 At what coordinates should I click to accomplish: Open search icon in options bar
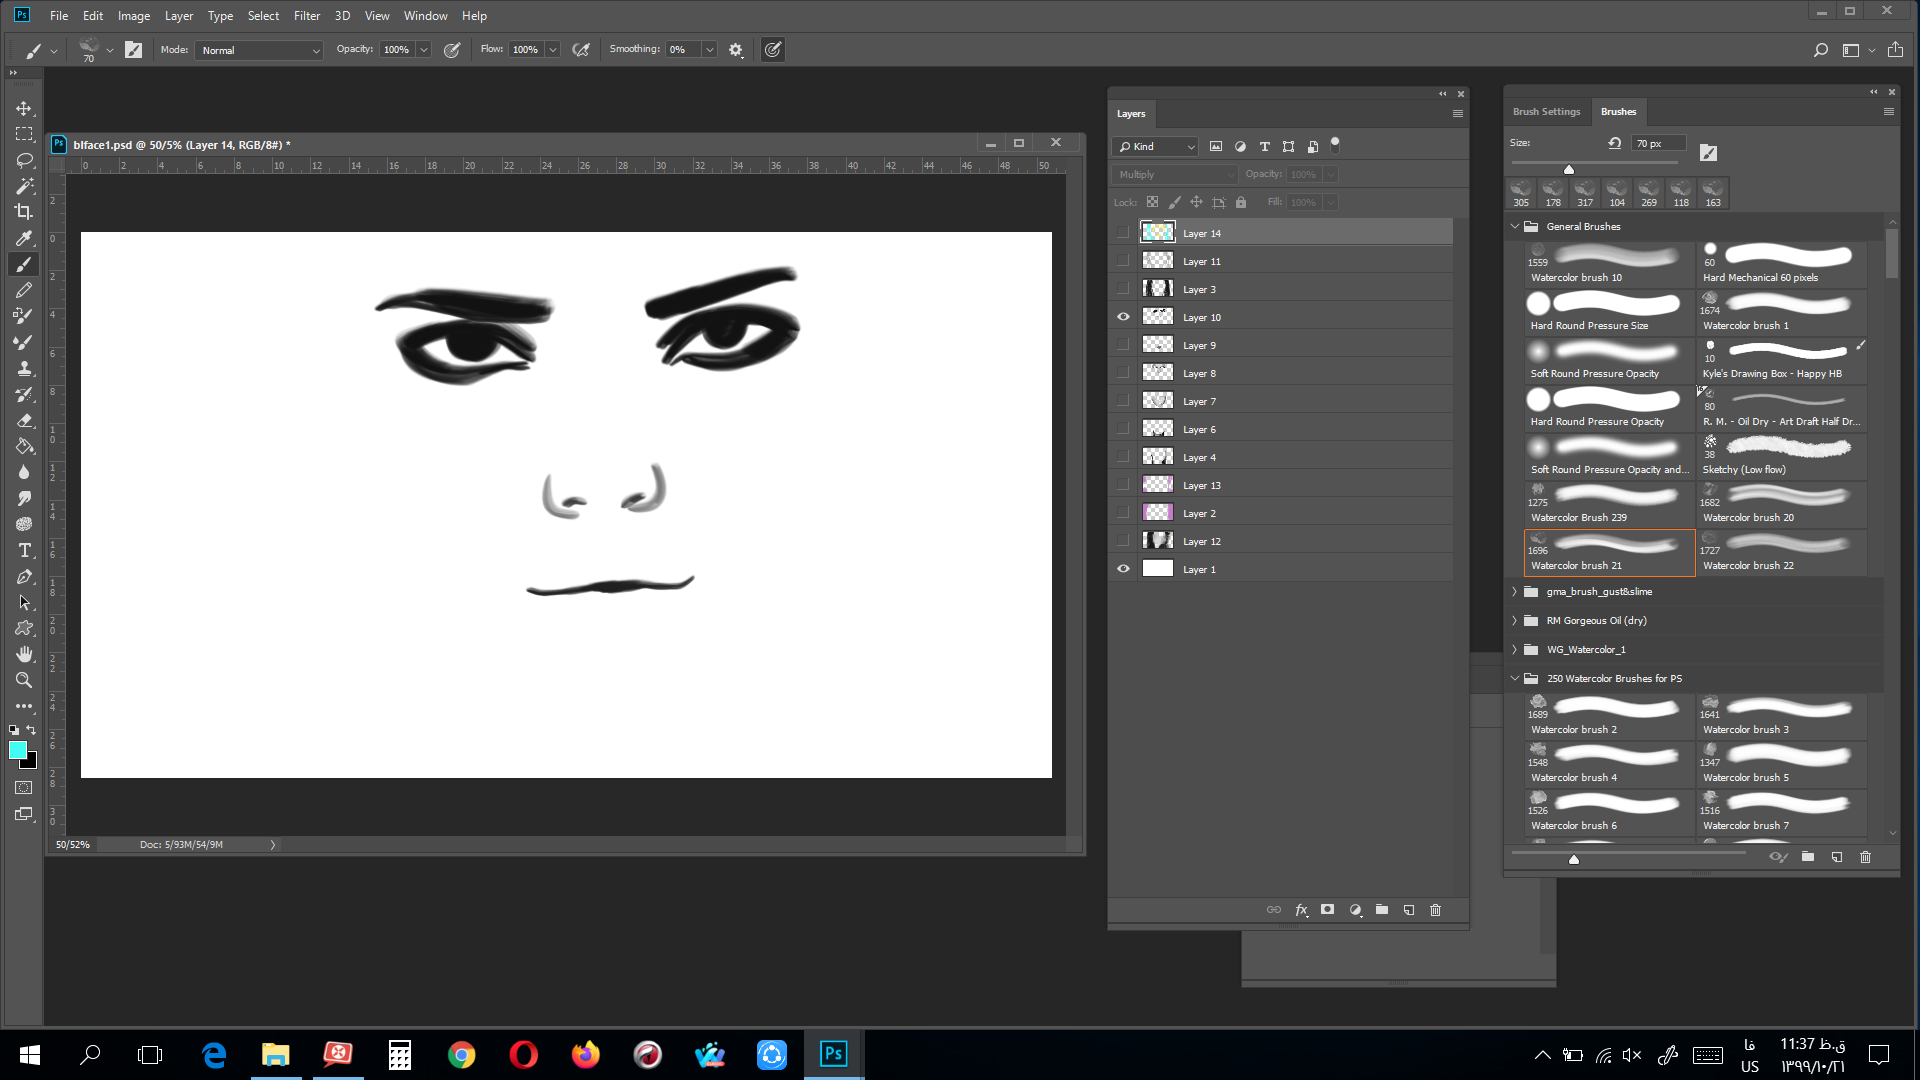coord(1821,50)
